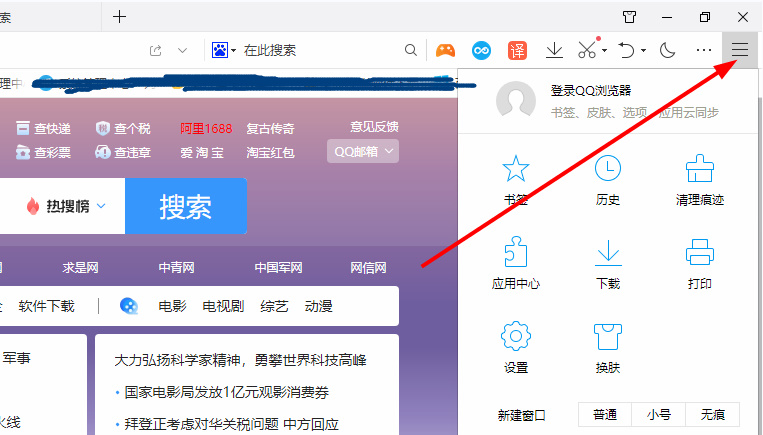Expand the QQ邮箱 dropdown

pos(363,151)
